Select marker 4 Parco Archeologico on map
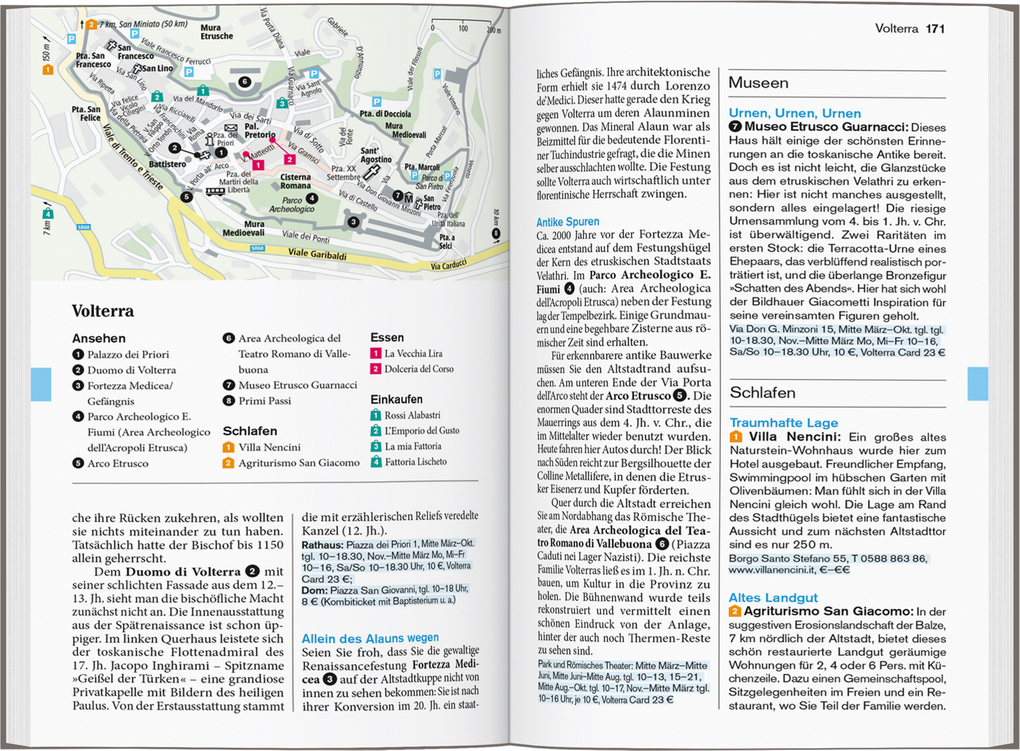Image resolution: width=1020 pixels, height=751 pixels. click(x=313, y=196)
